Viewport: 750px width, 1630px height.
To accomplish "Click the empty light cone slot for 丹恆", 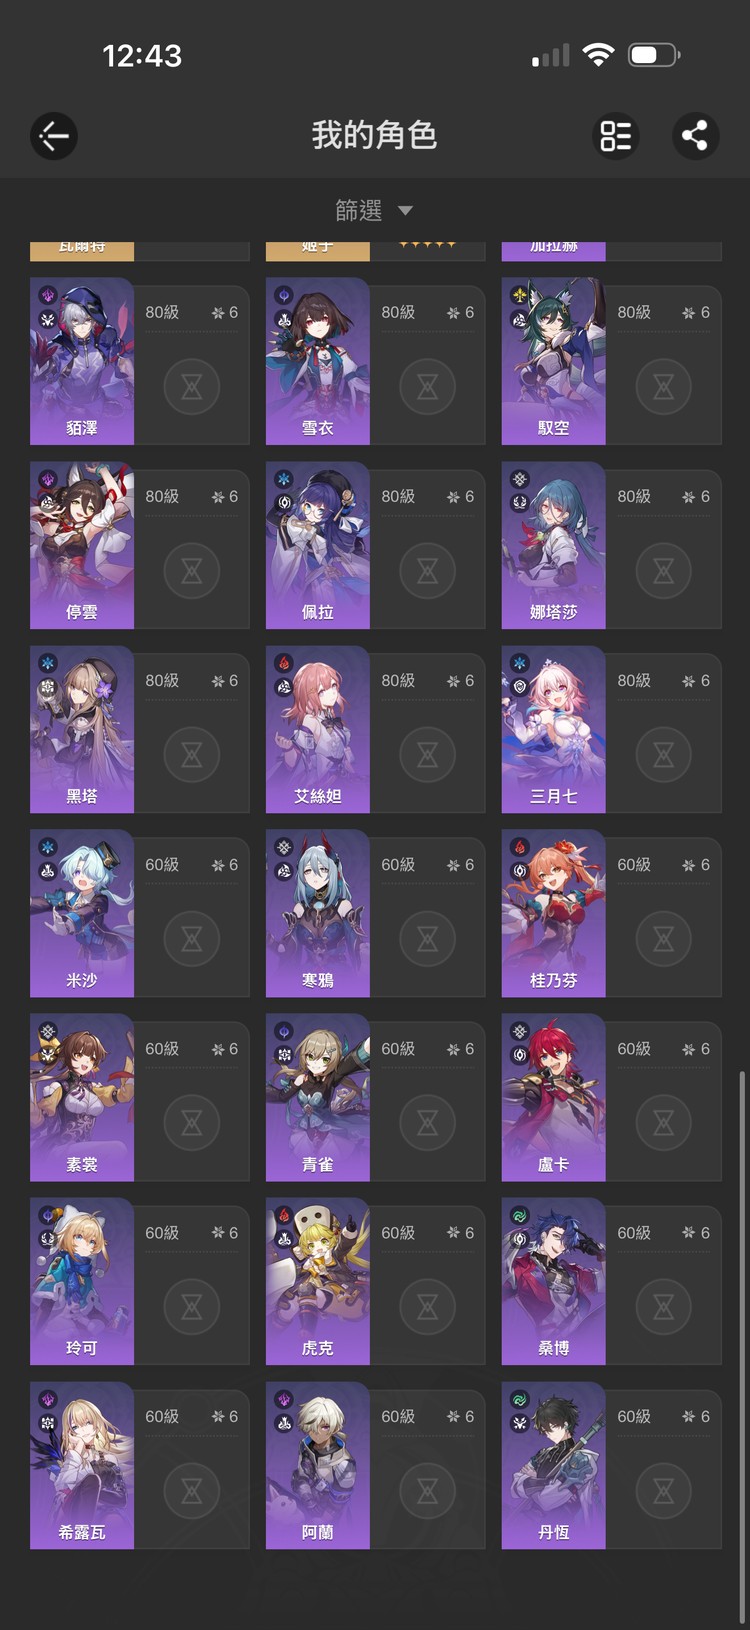I will 664,1490.
